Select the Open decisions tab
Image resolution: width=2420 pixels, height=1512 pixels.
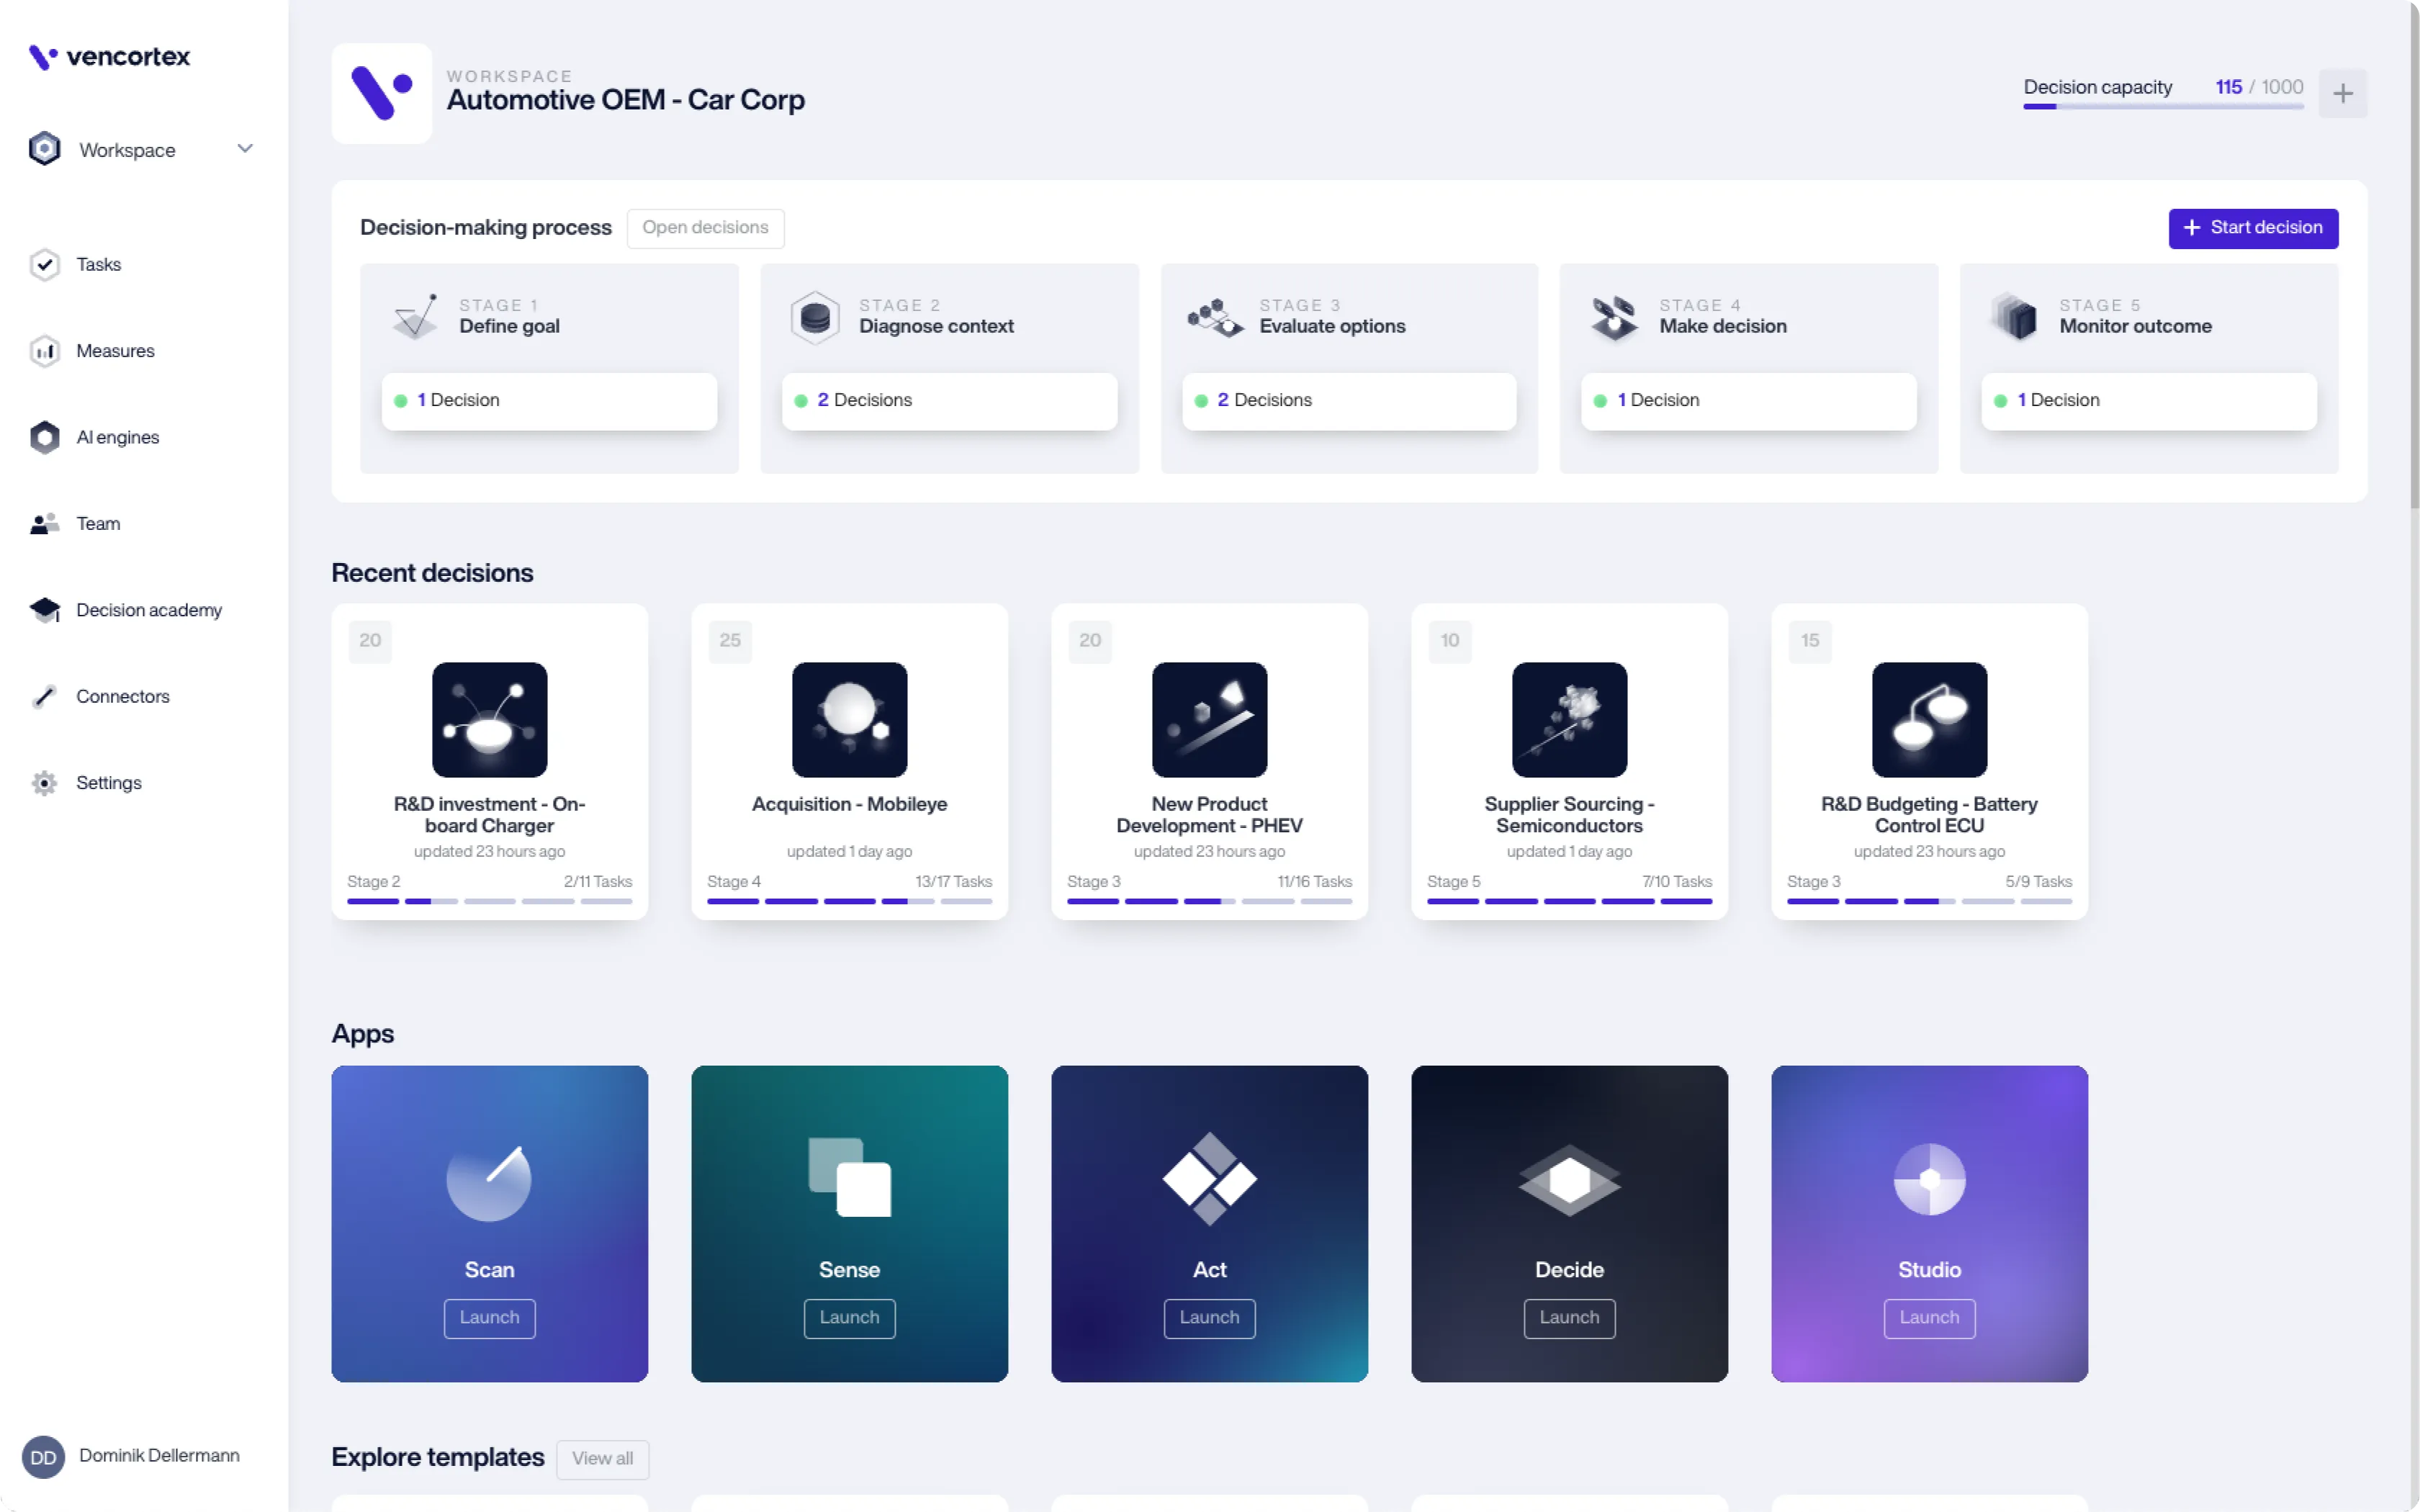pos(705,228)
